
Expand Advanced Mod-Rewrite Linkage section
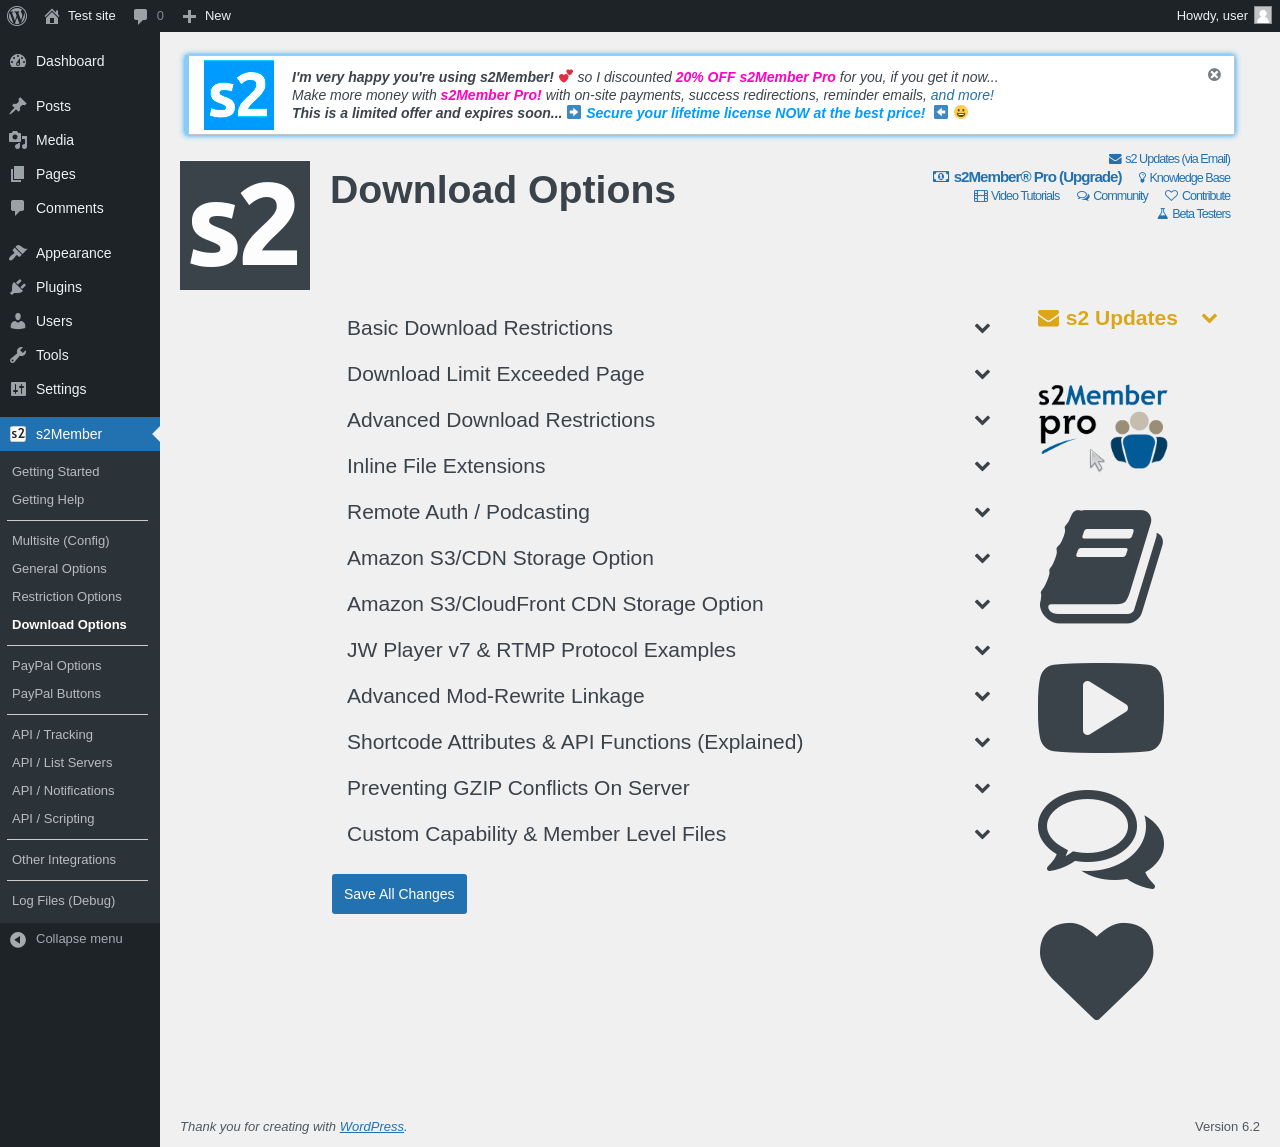668,696
